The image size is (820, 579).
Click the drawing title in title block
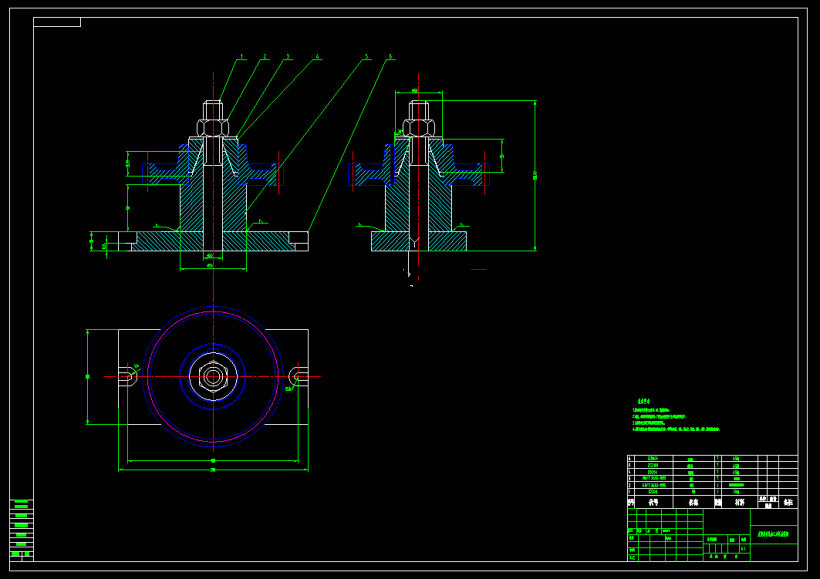point(773,534)
